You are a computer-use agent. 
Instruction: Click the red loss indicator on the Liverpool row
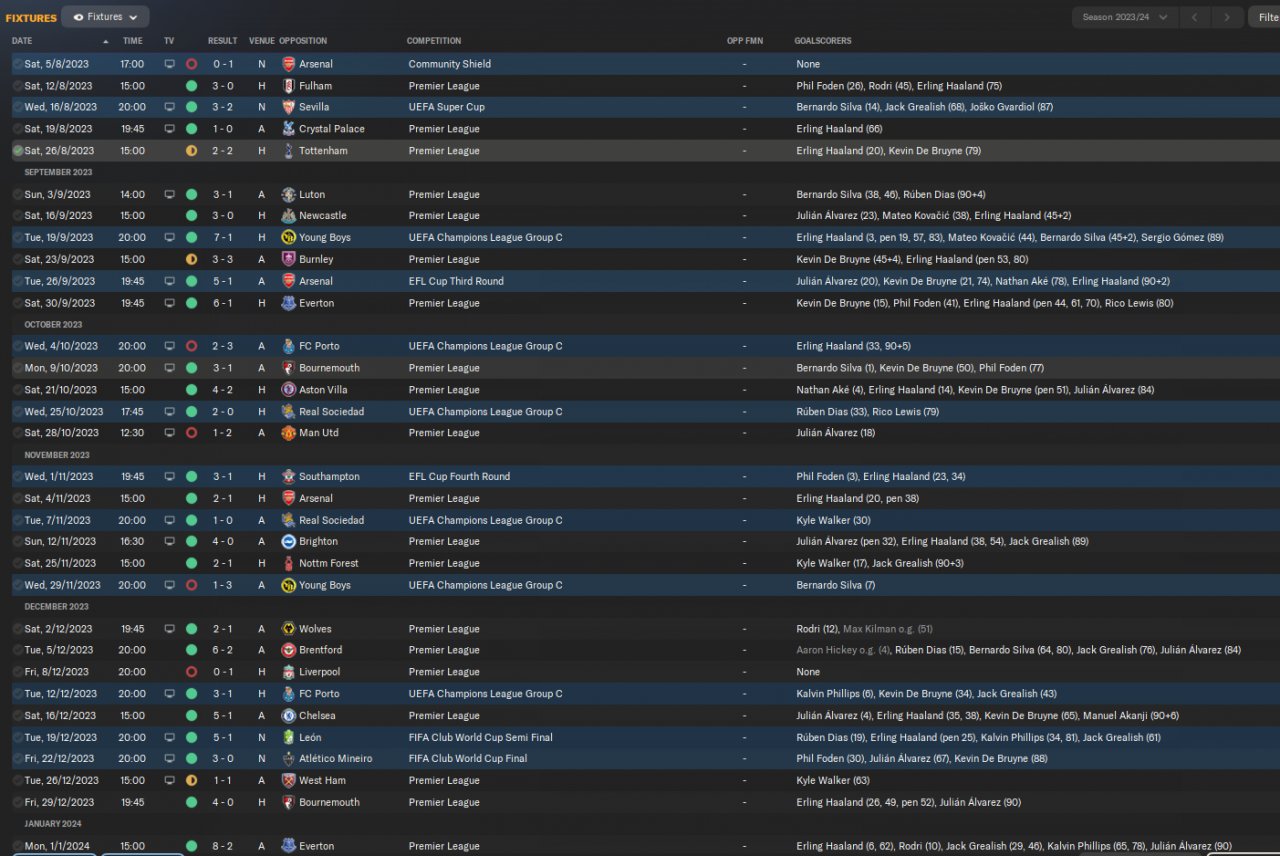point(191,672)
